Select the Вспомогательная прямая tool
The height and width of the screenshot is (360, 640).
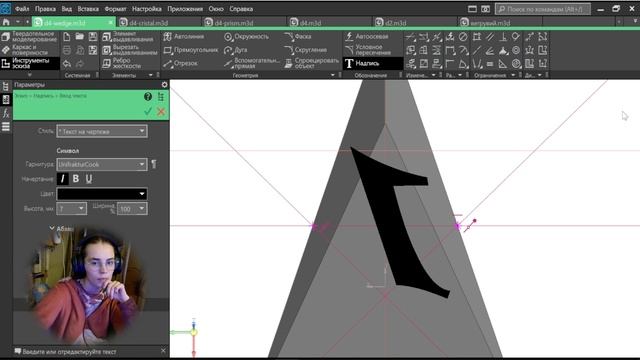[251, 63]
